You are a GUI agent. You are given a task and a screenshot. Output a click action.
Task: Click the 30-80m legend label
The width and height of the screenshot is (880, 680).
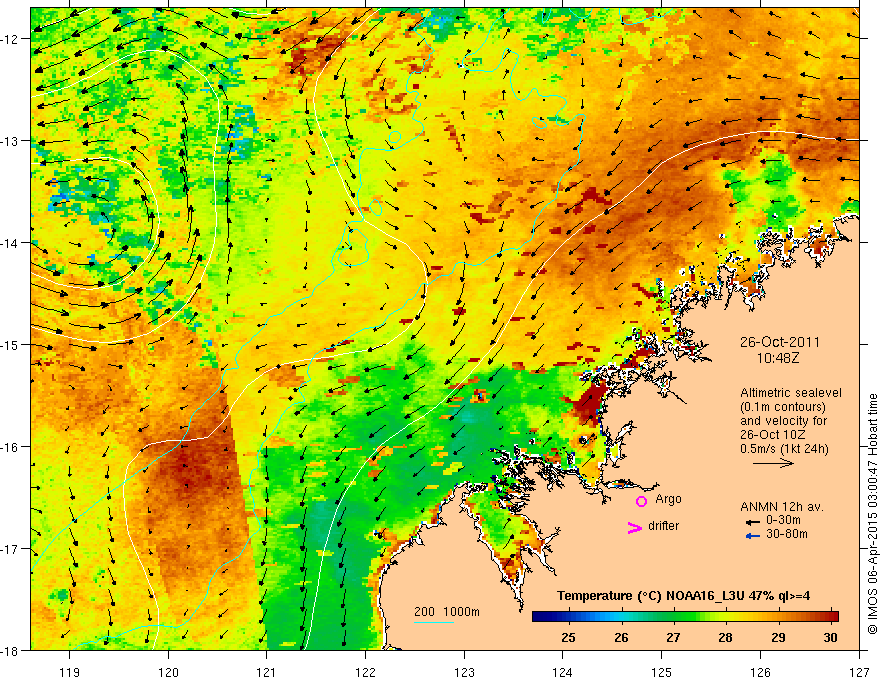(787, 534)
